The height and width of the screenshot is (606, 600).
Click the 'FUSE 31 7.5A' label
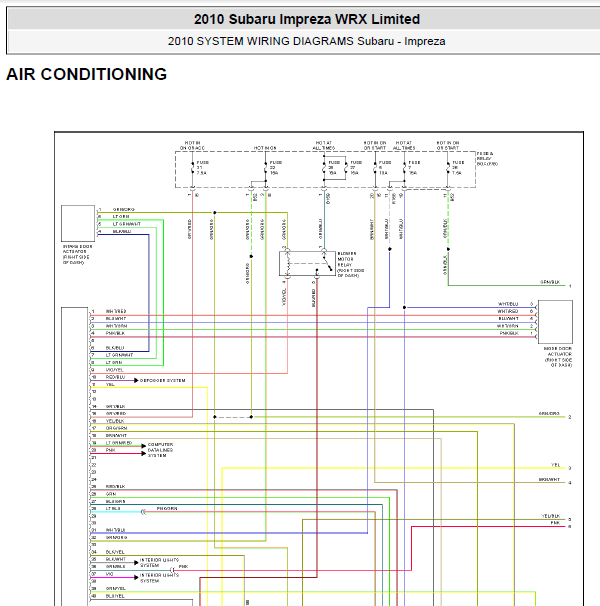(203, 168)
